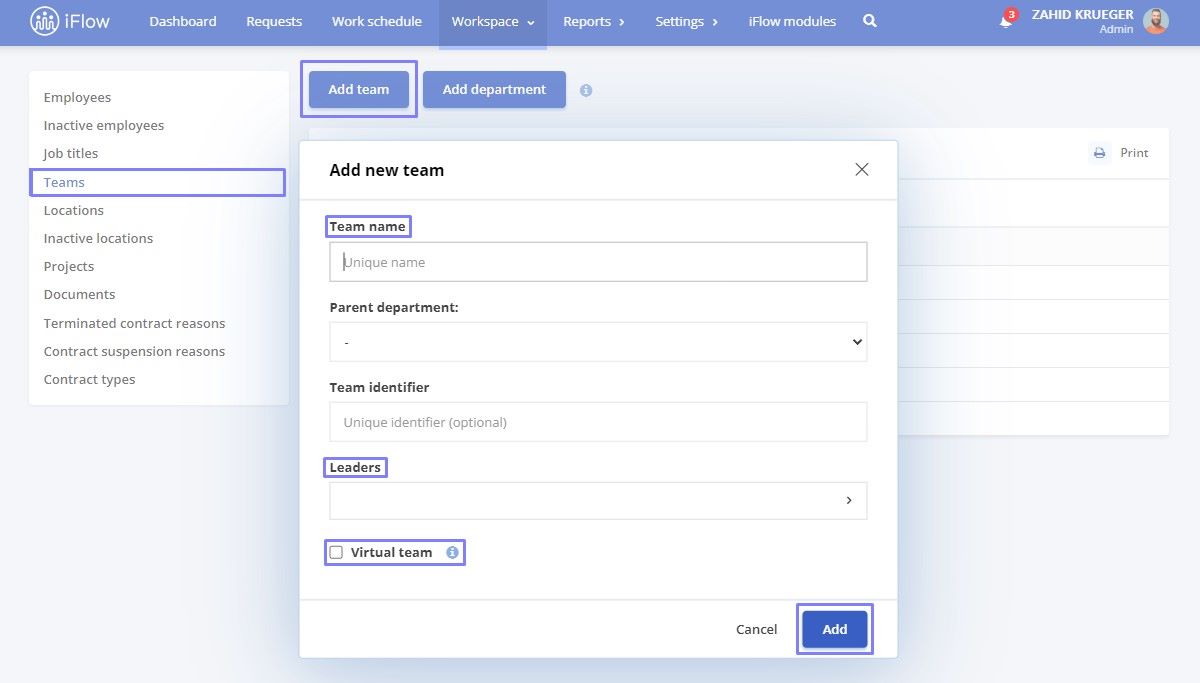Click the info icon beside Add department
This screenshot has width=1200, height=683.
pos(586,90)
